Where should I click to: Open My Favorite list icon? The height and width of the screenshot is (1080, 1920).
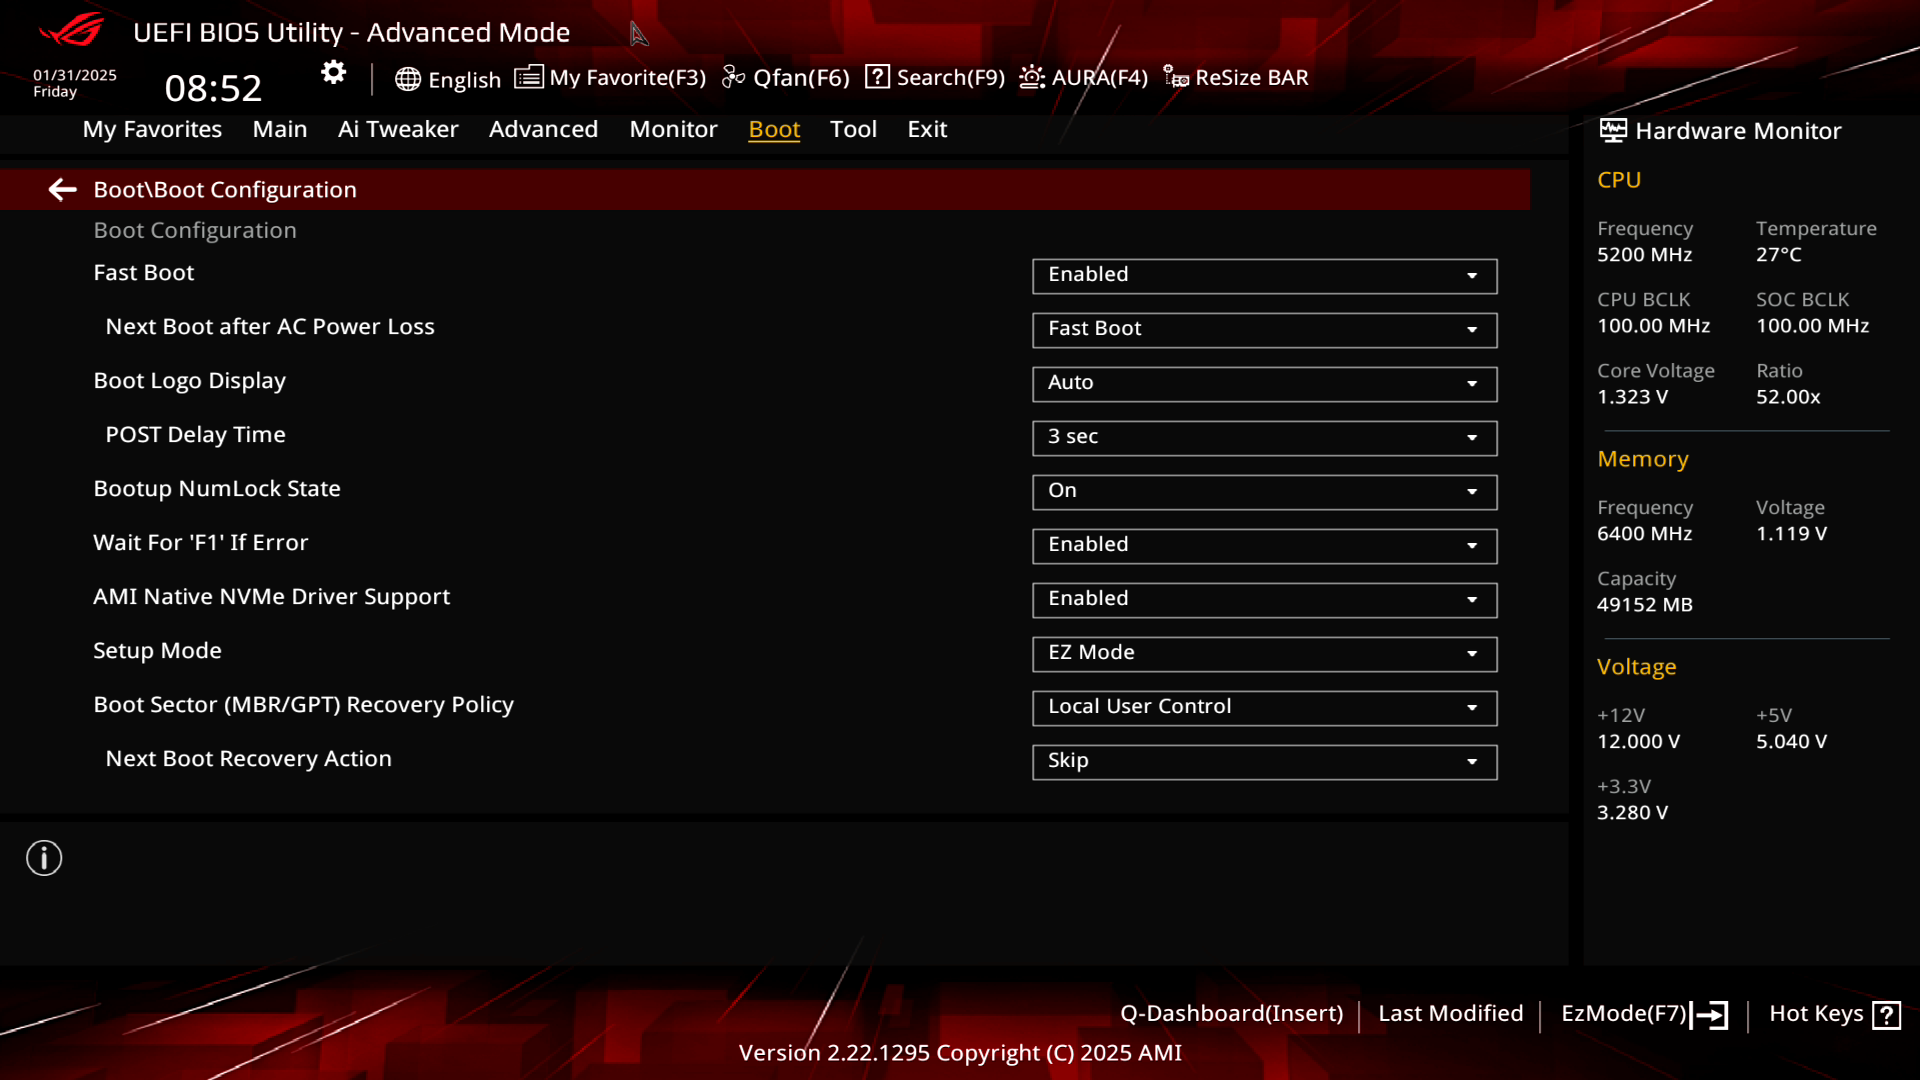[x=529, y=77]
